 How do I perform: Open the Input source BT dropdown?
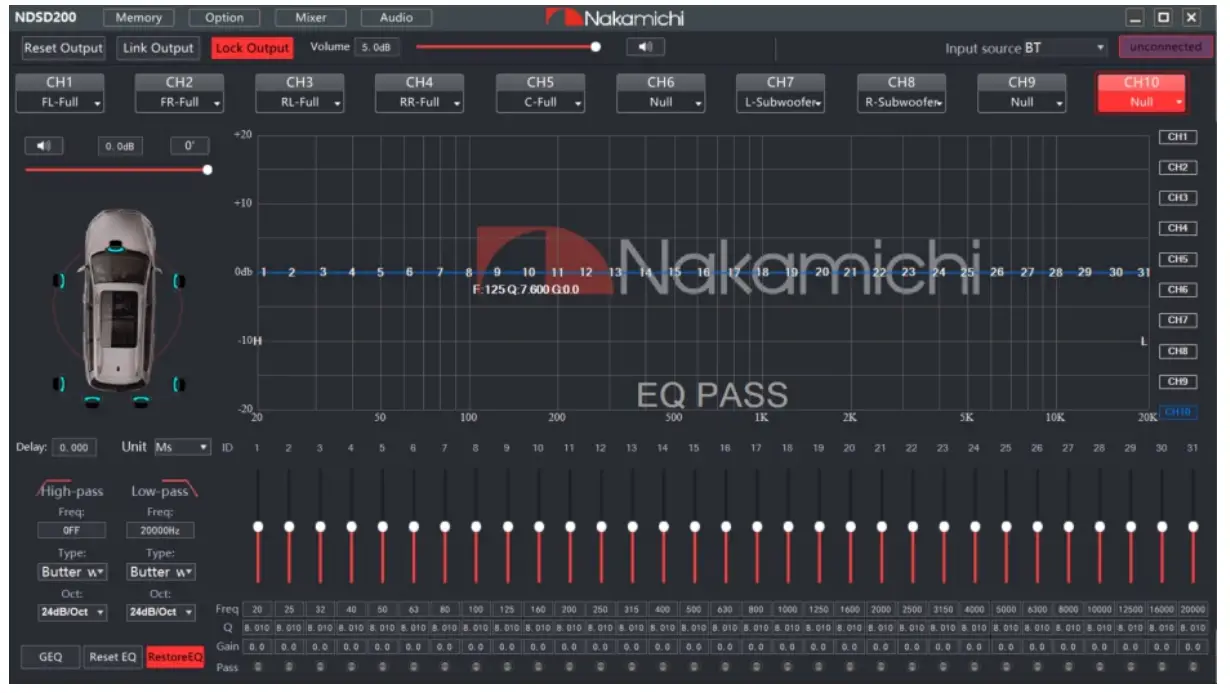pos(1065,47)
